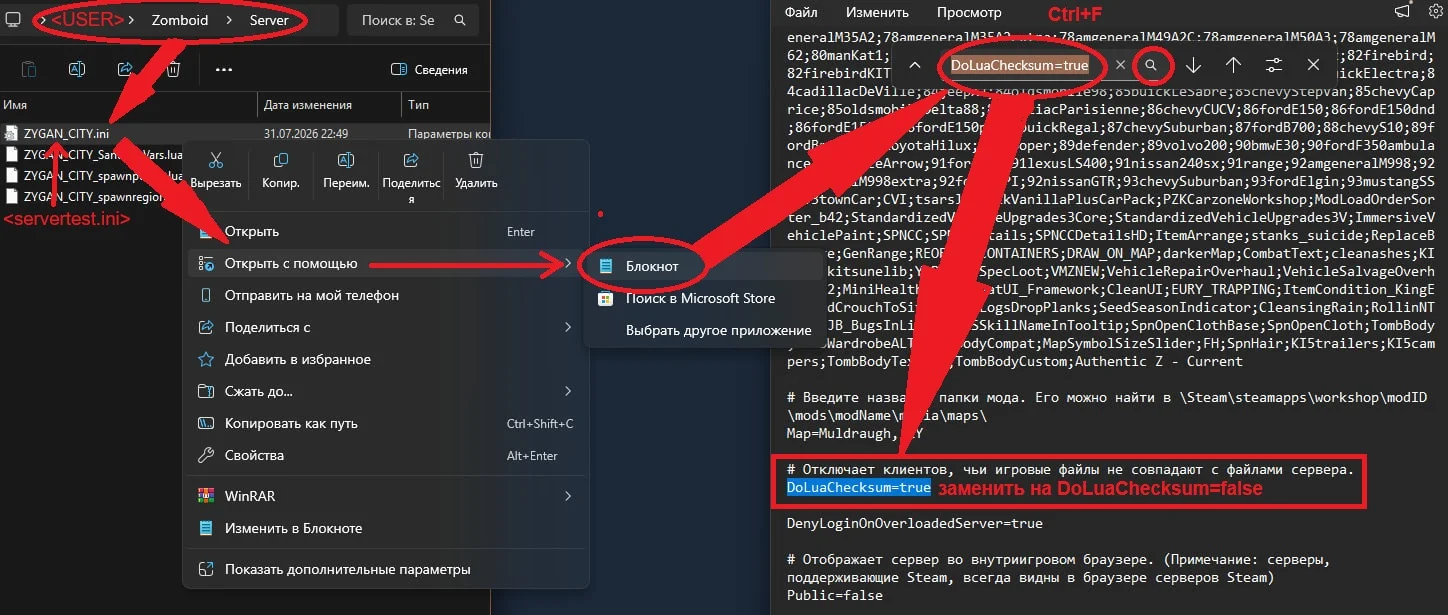Click Server in the breadcrumb path
Image resolution: width=1448 pixels, height=615 pixels.
pyautogui.click(x=268, y=20)
